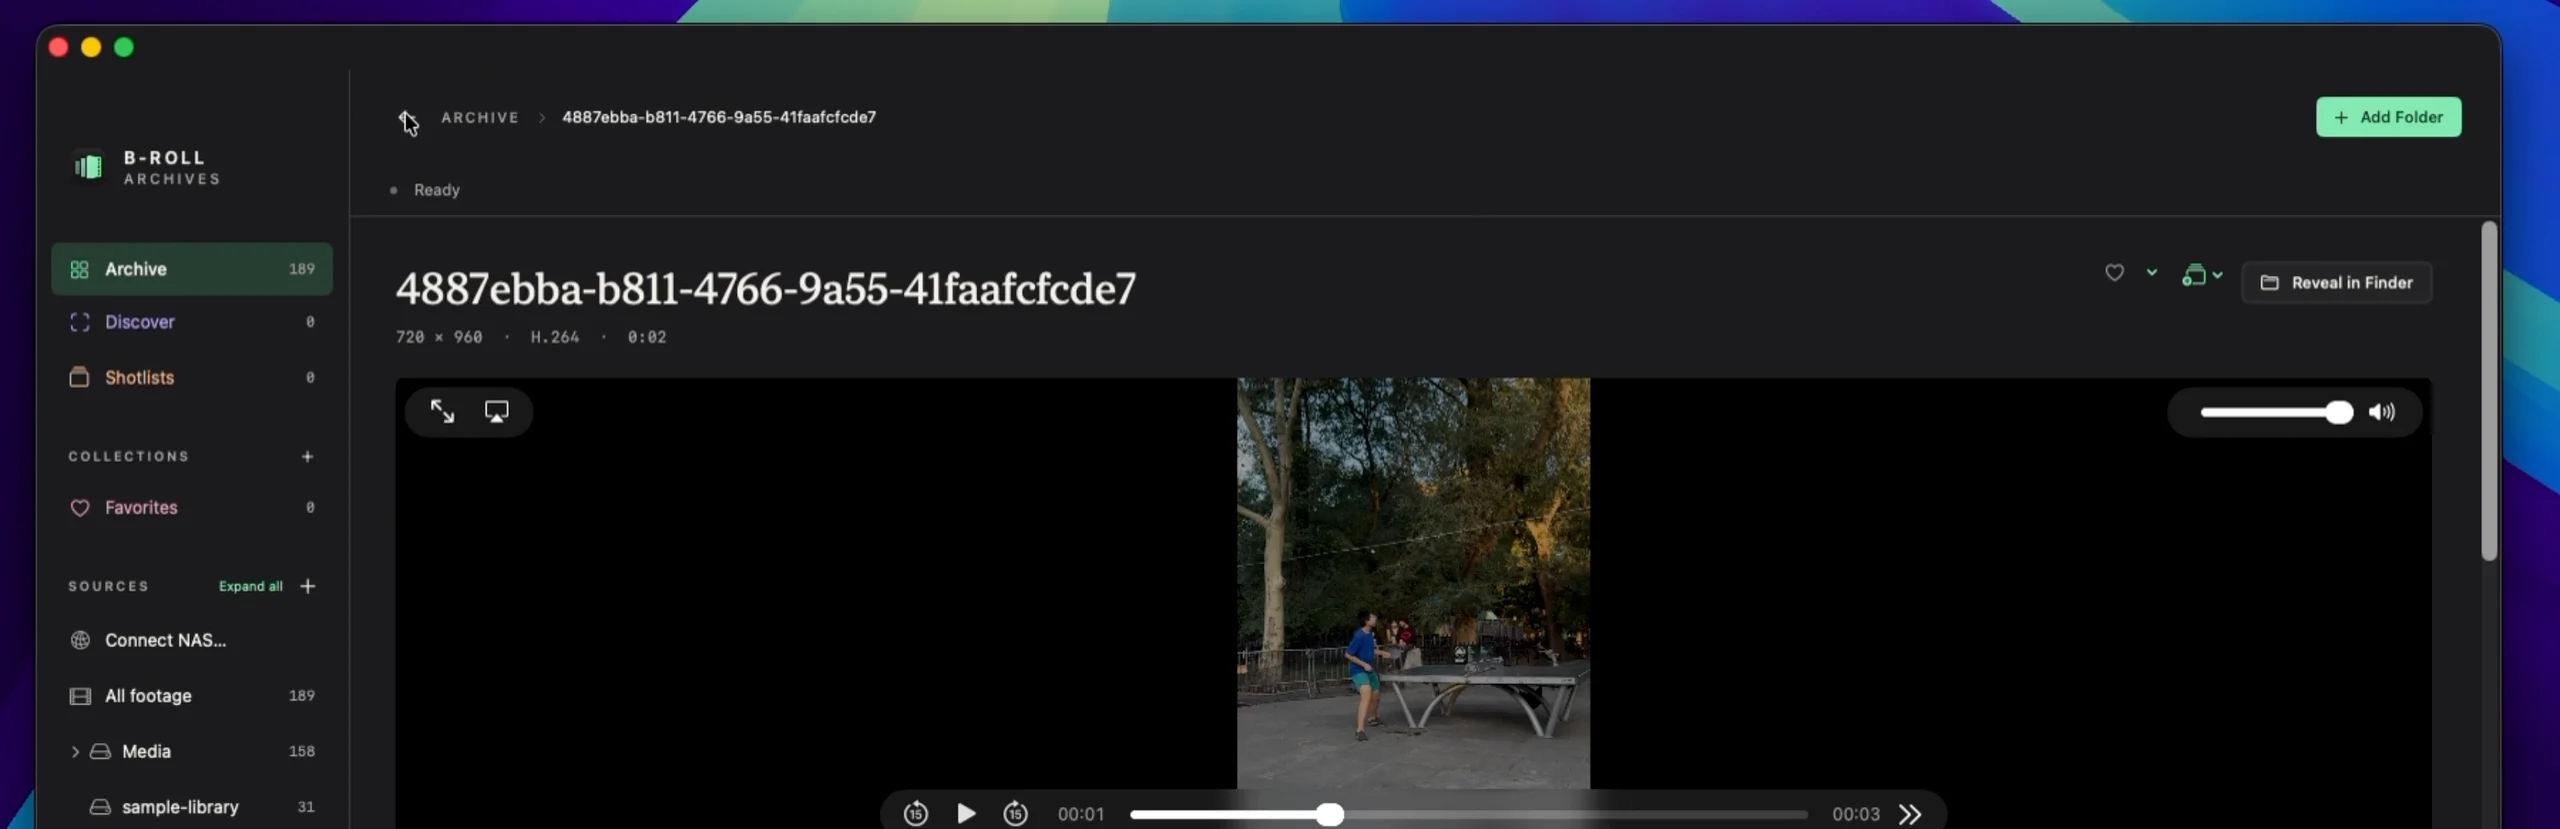Image resolution: width=2560 pixels, height=829 pixels.
Task: Open AirPlay from the video player
Action: 496,411
